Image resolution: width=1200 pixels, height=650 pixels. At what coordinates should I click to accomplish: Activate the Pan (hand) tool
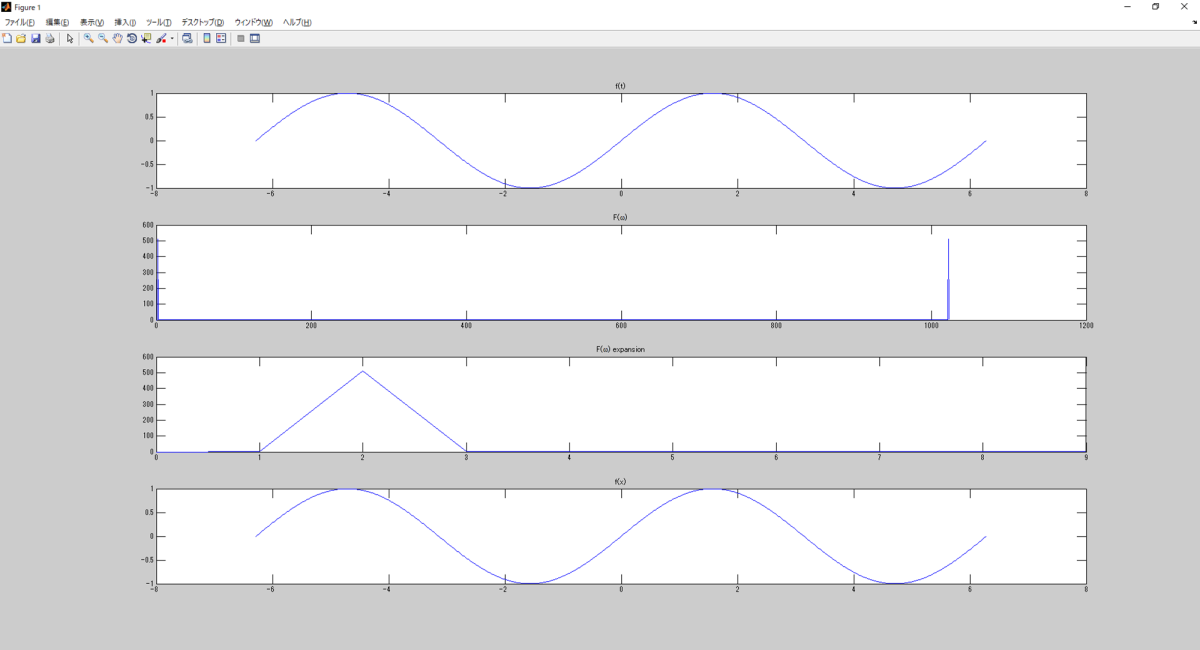tap(118, 41)
